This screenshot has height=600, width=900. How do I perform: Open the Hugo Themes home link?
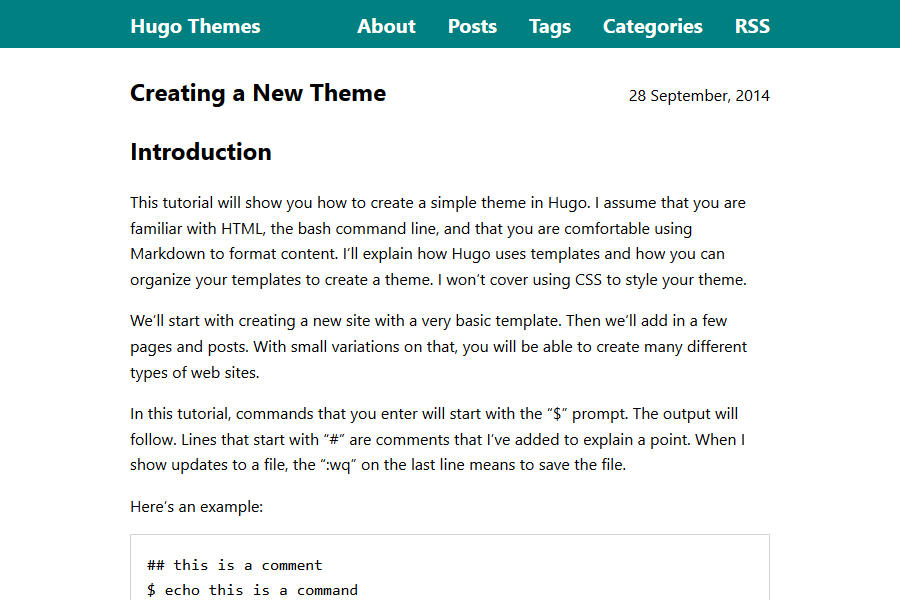click(195, 27)
